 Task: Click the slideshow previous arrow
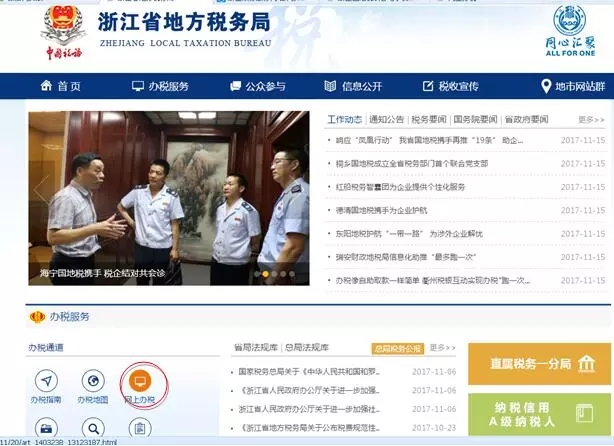(x=41, y=190)
